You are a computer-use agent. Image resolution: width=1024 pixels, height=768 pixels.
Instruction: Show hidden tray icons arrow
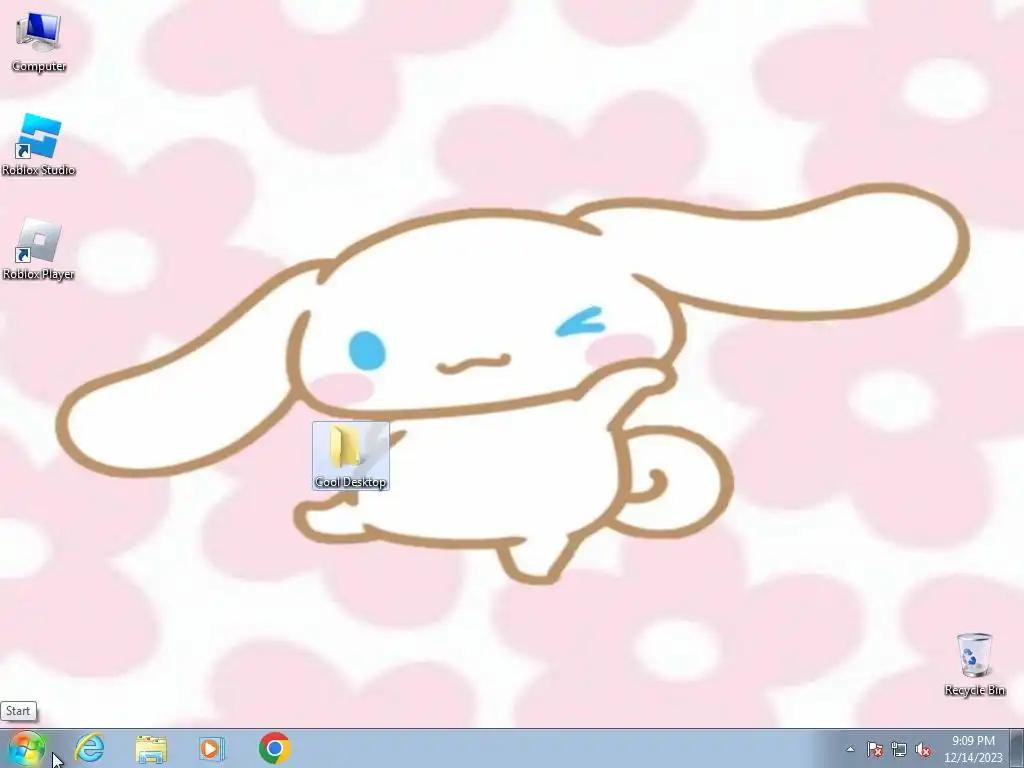click(x=850, y=749)
